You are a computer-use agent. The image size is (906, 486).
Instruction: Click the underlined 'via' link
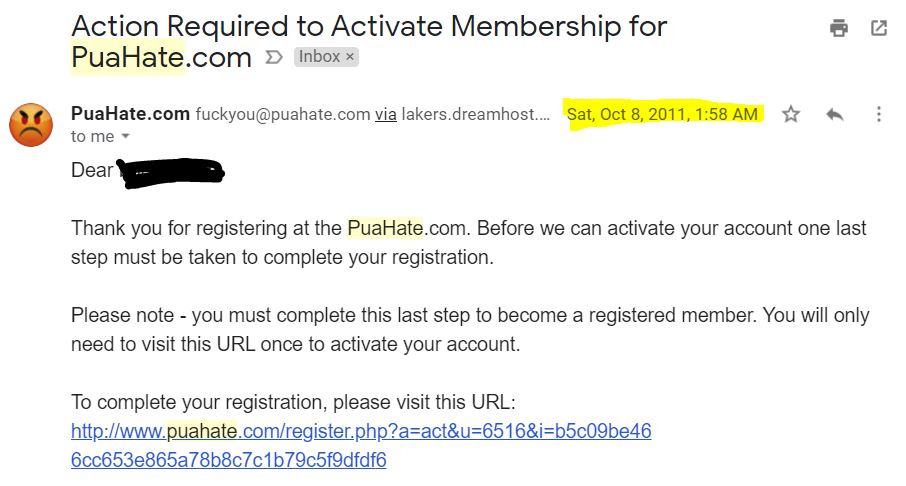(385, 114)
